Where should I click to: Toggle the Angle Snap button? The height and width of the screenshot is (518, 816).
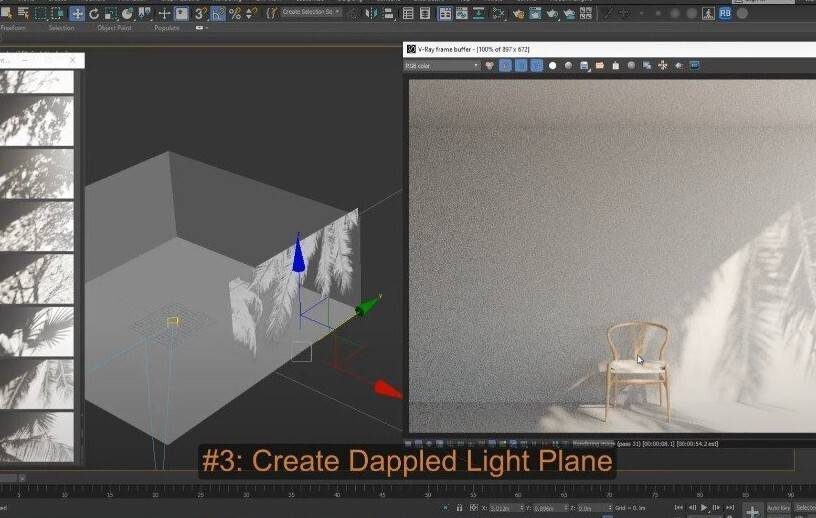click(x=218, y=14)
